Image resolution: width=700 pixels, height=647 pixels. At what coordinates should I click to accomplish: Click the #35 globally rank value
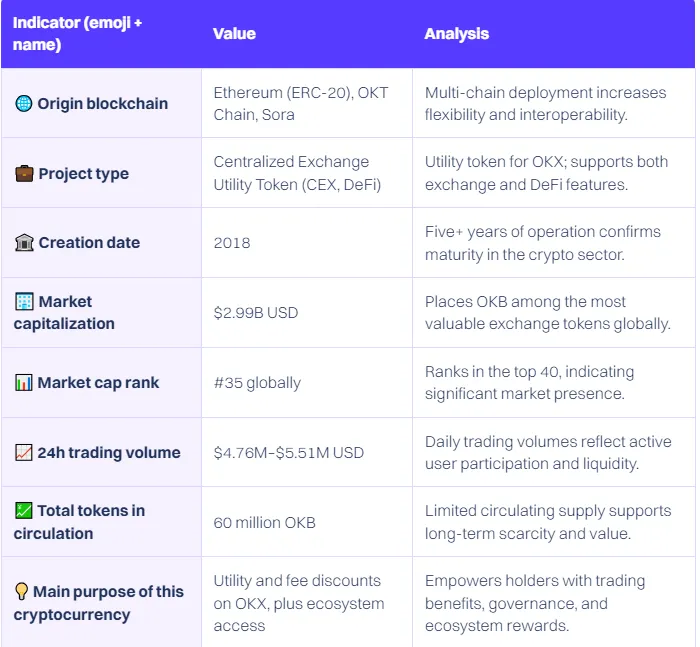(257, 383)
